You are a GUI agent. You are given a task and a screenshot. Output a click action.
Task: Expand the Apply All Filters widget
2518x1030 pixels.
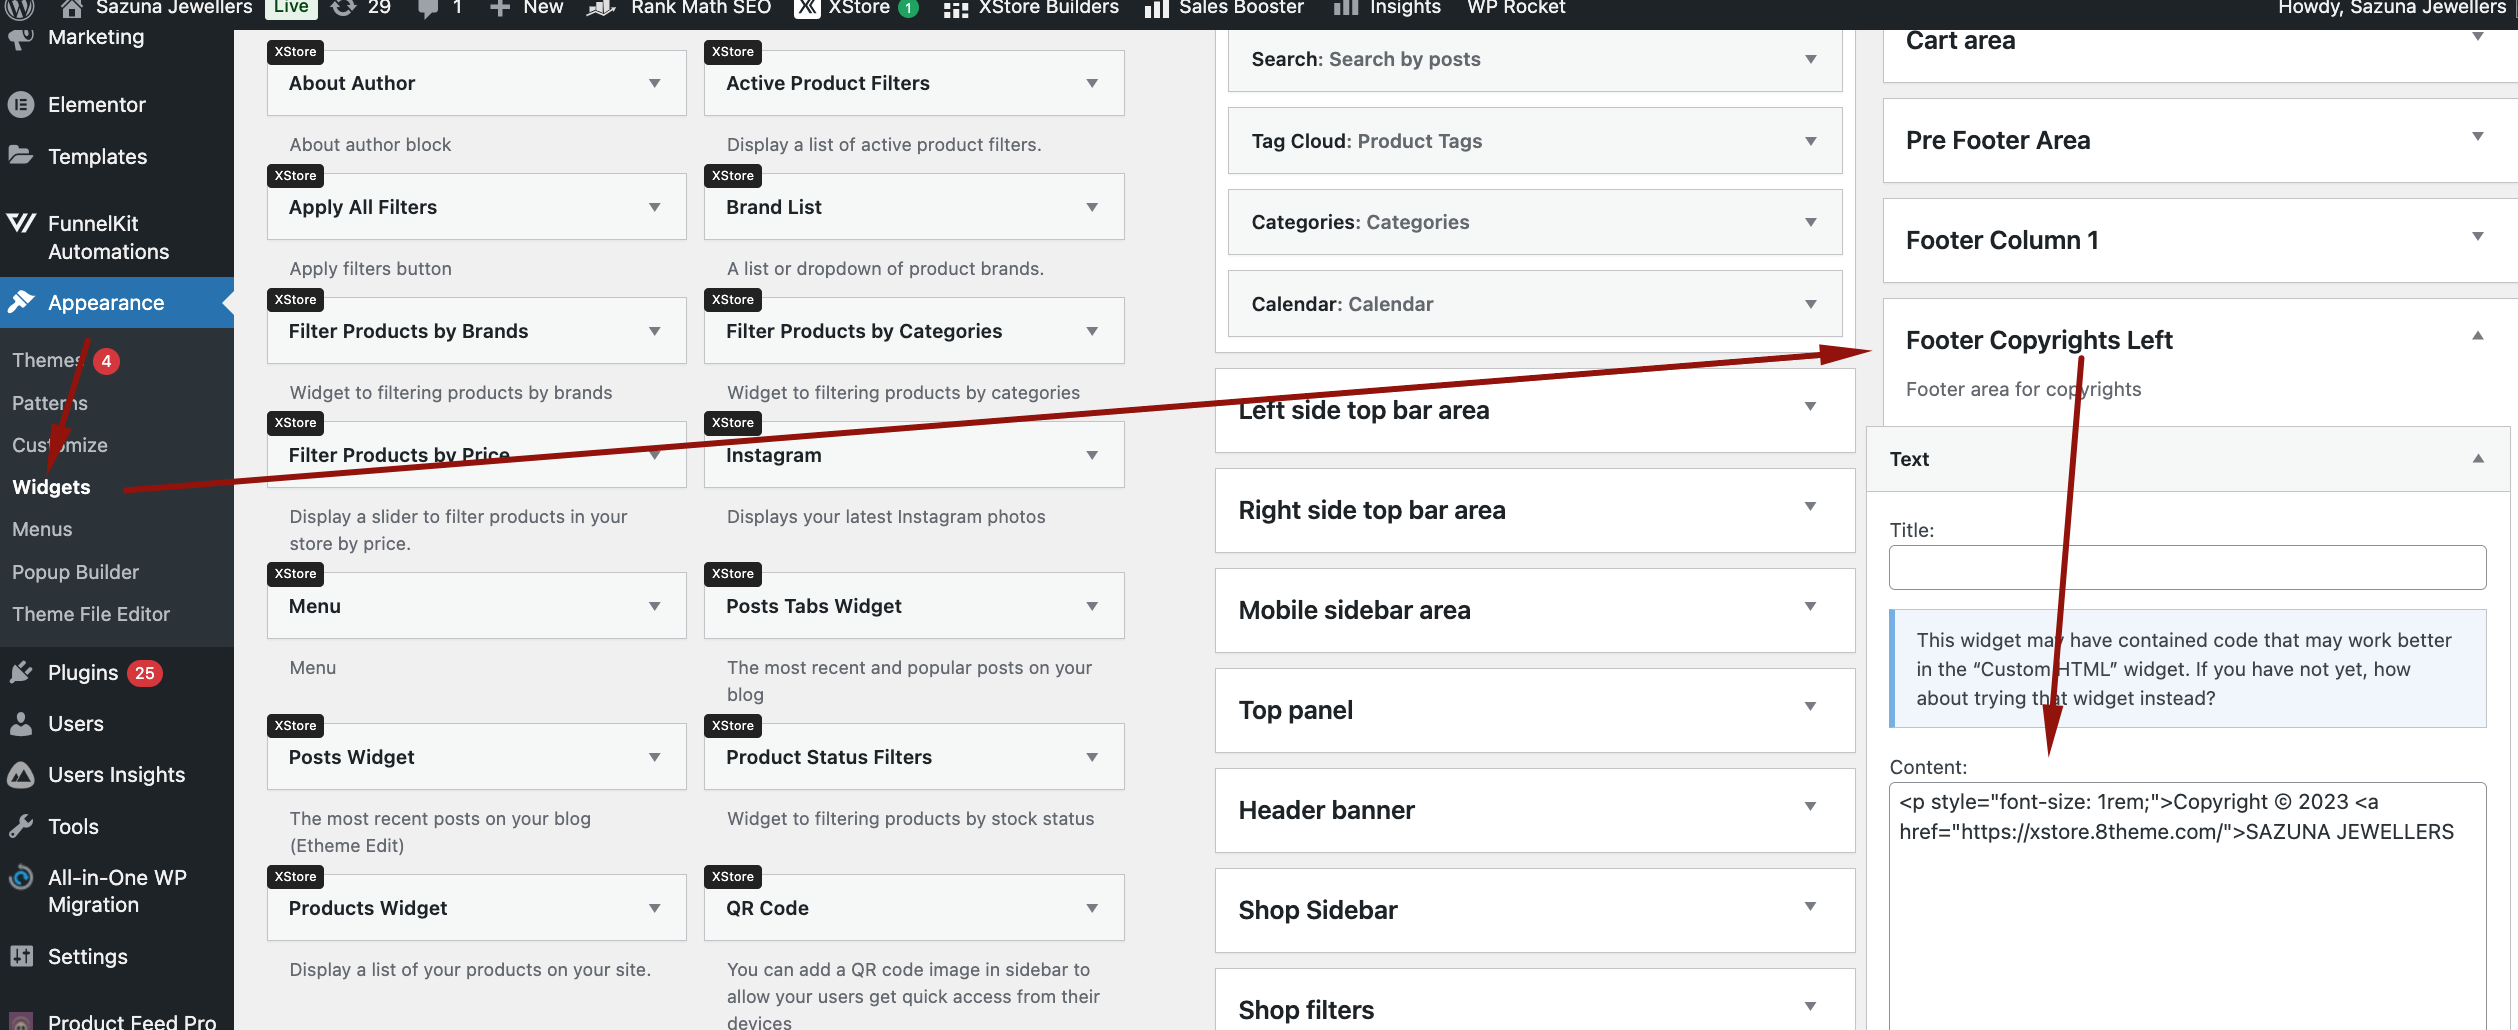(654, 207)
